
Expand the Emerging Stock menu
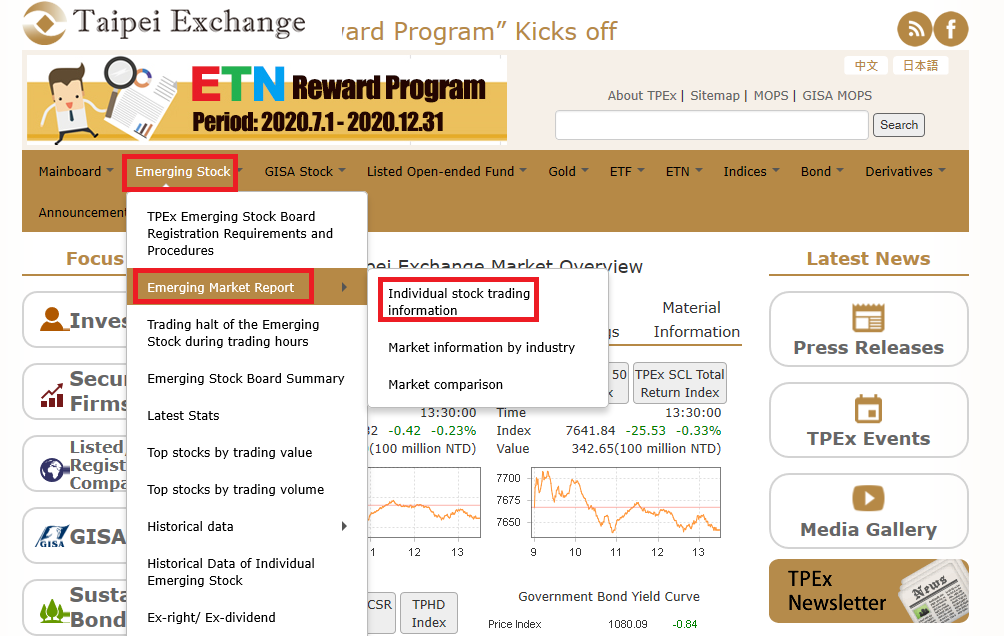182,172
